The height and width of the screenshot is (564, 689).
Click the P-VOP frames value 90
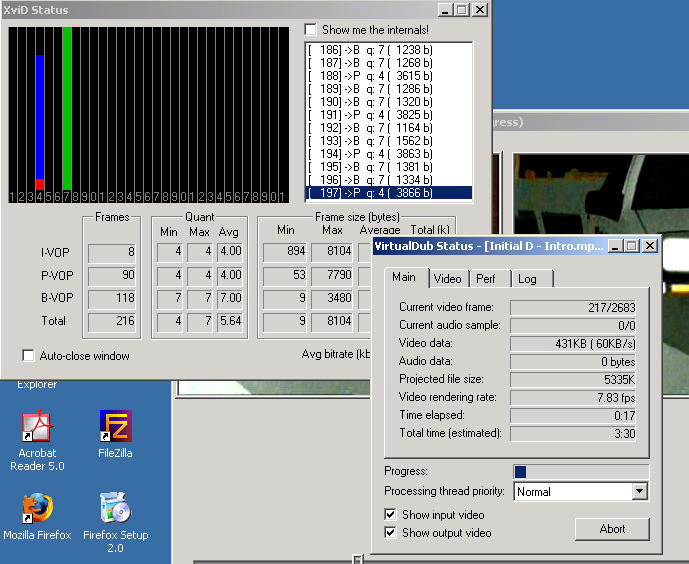tap(112, 276)
